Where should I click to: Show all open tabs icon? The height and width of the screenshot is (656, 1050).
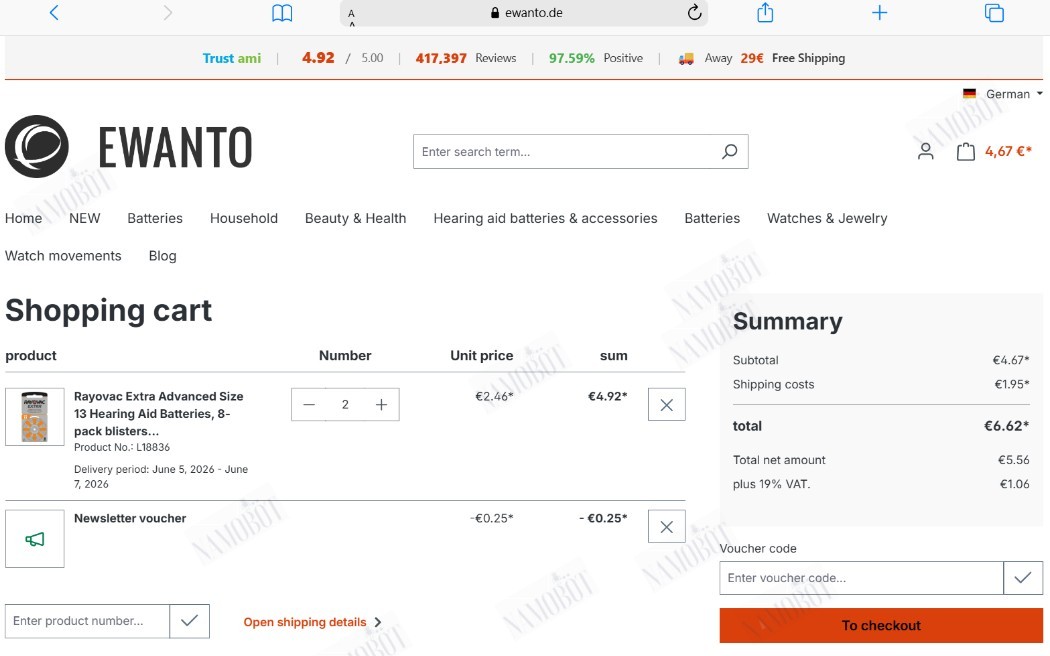click(994, 13)
